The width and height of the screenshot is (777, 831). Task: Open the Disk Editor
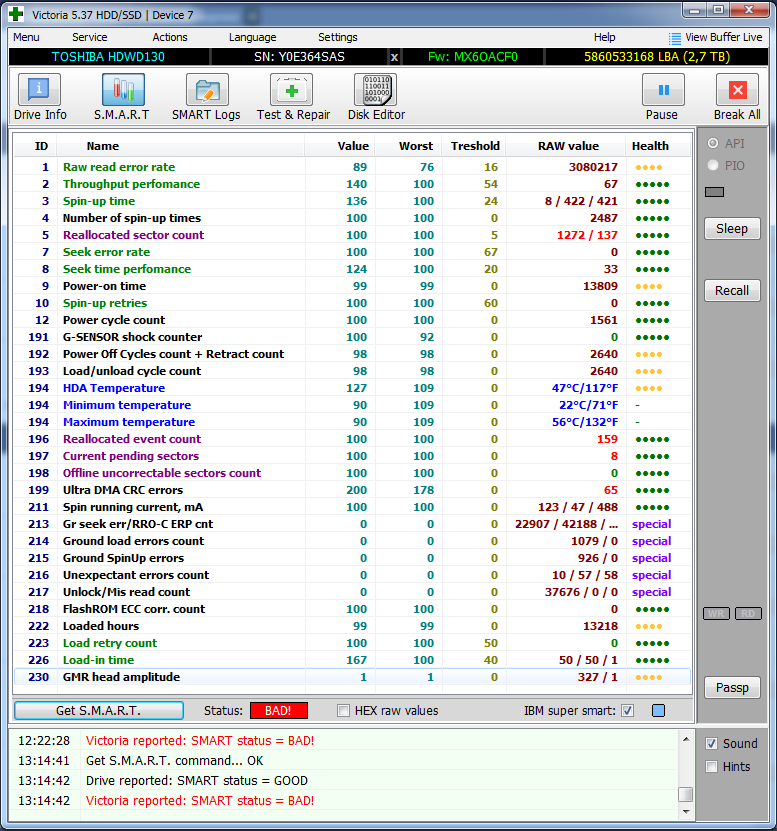[x=376, y=97]
